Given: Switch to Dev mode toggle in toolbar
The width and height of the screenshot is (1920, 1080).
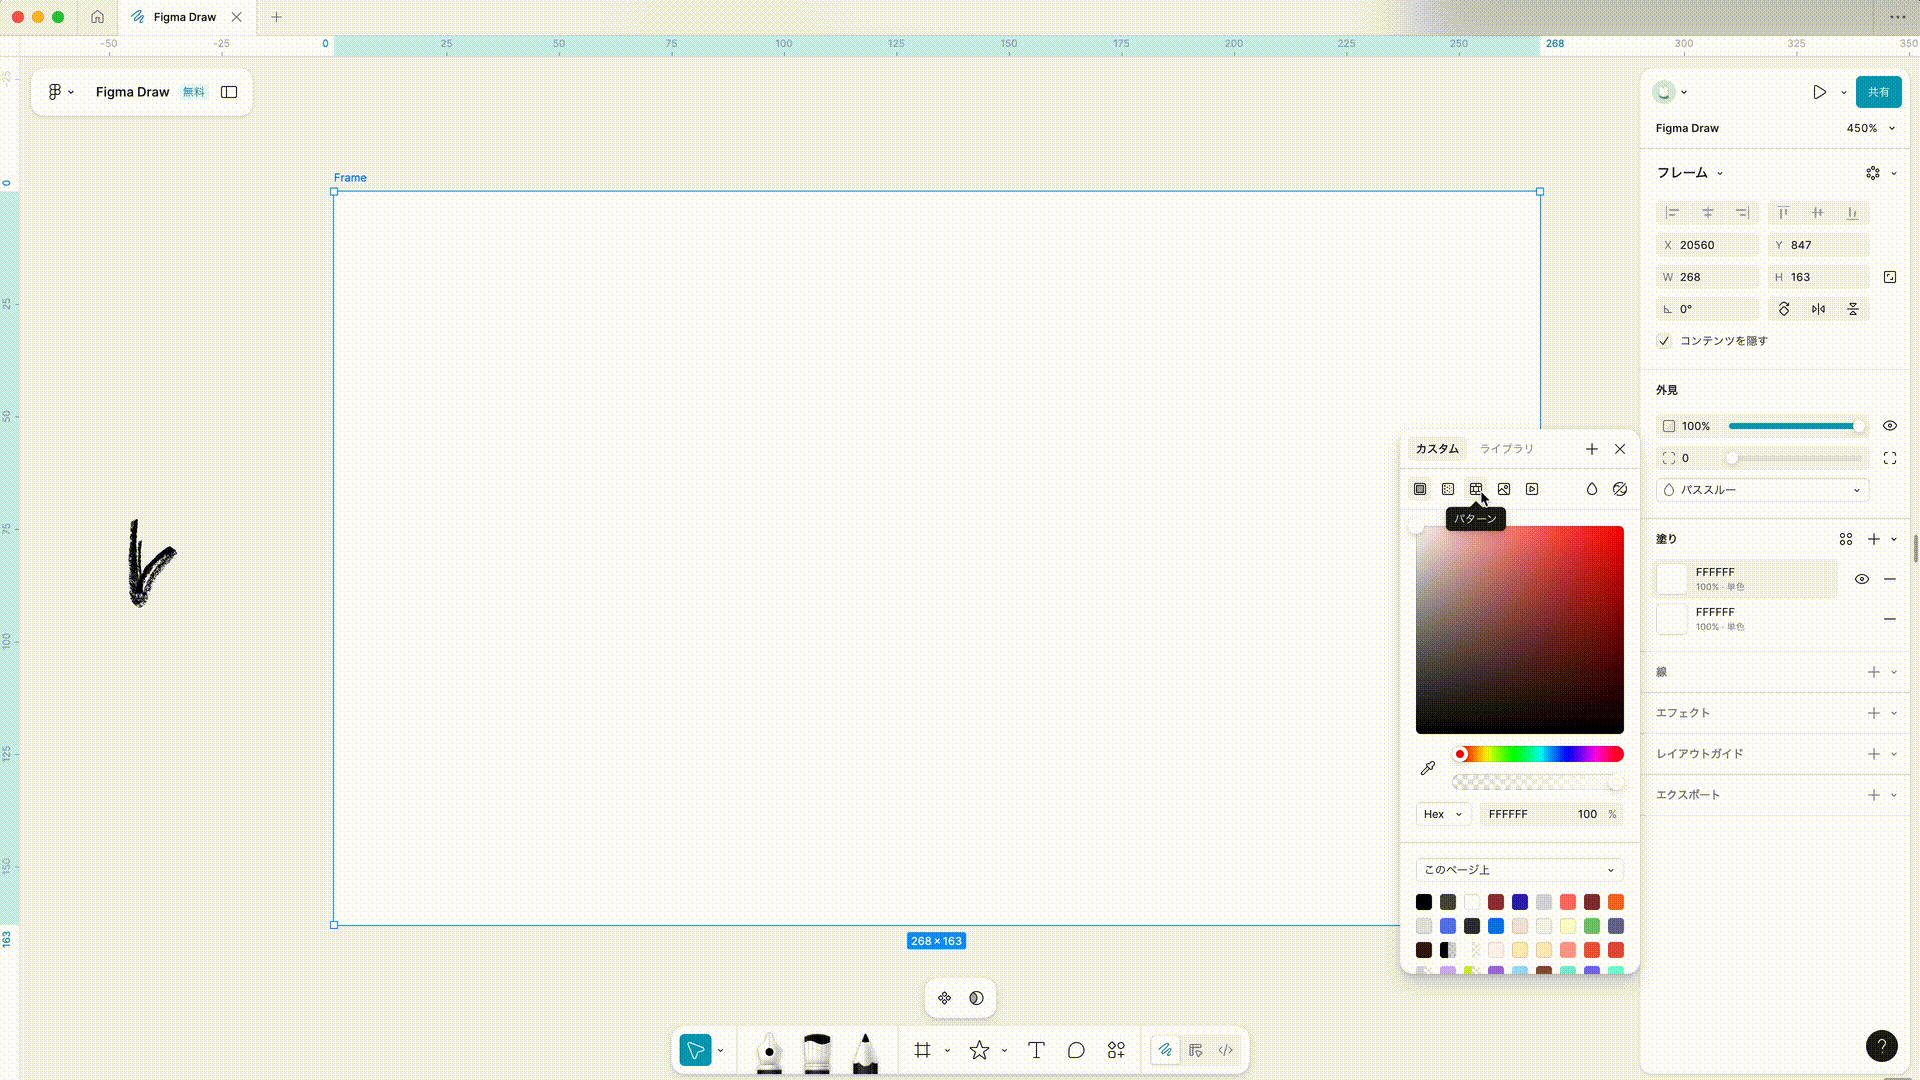Looking at the screenshot, I should [x=1226, y=1050].
